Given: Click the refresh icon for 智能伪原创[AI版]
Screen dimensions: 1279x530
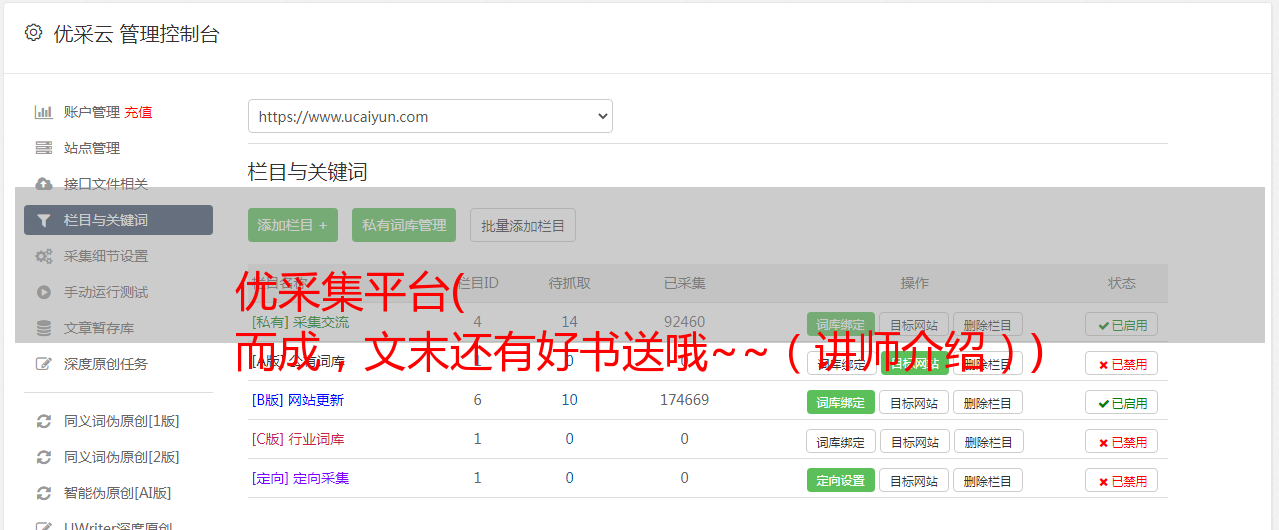Looking at the screenshot, I should 43,493.
